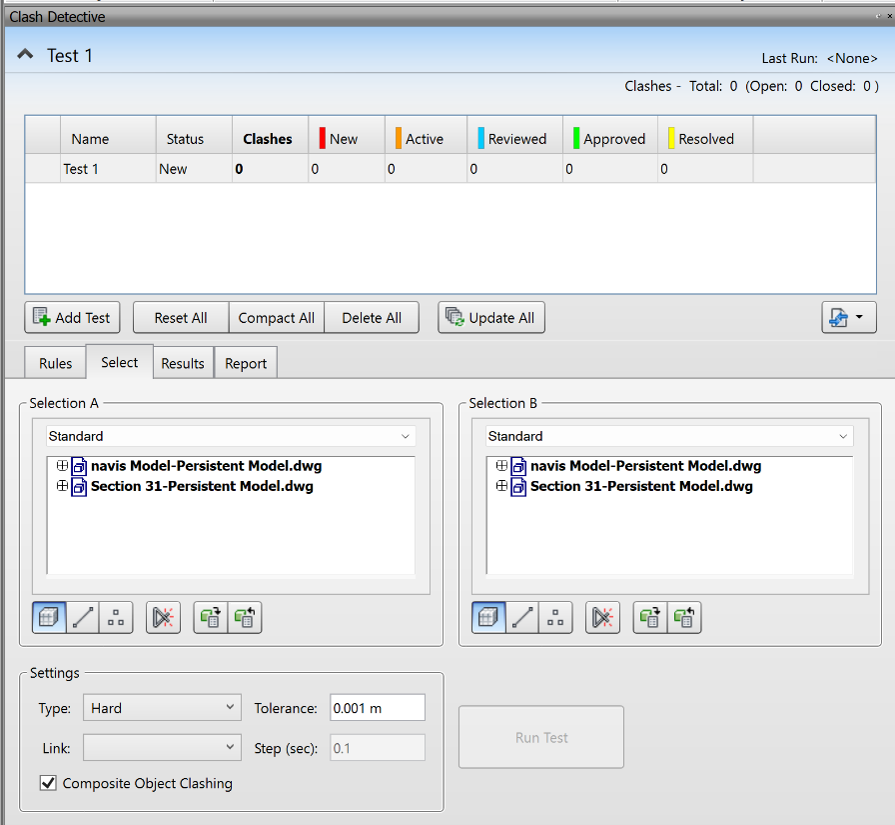Open the Selection B Standard dropdown

[670, 436]
